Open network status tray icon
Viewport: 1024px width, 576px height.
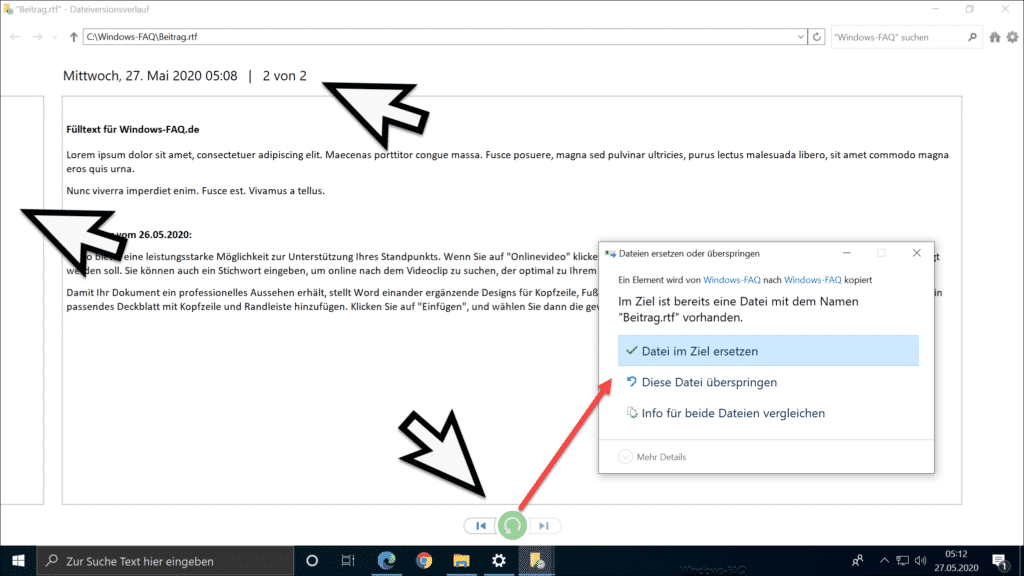click(903, 560)
